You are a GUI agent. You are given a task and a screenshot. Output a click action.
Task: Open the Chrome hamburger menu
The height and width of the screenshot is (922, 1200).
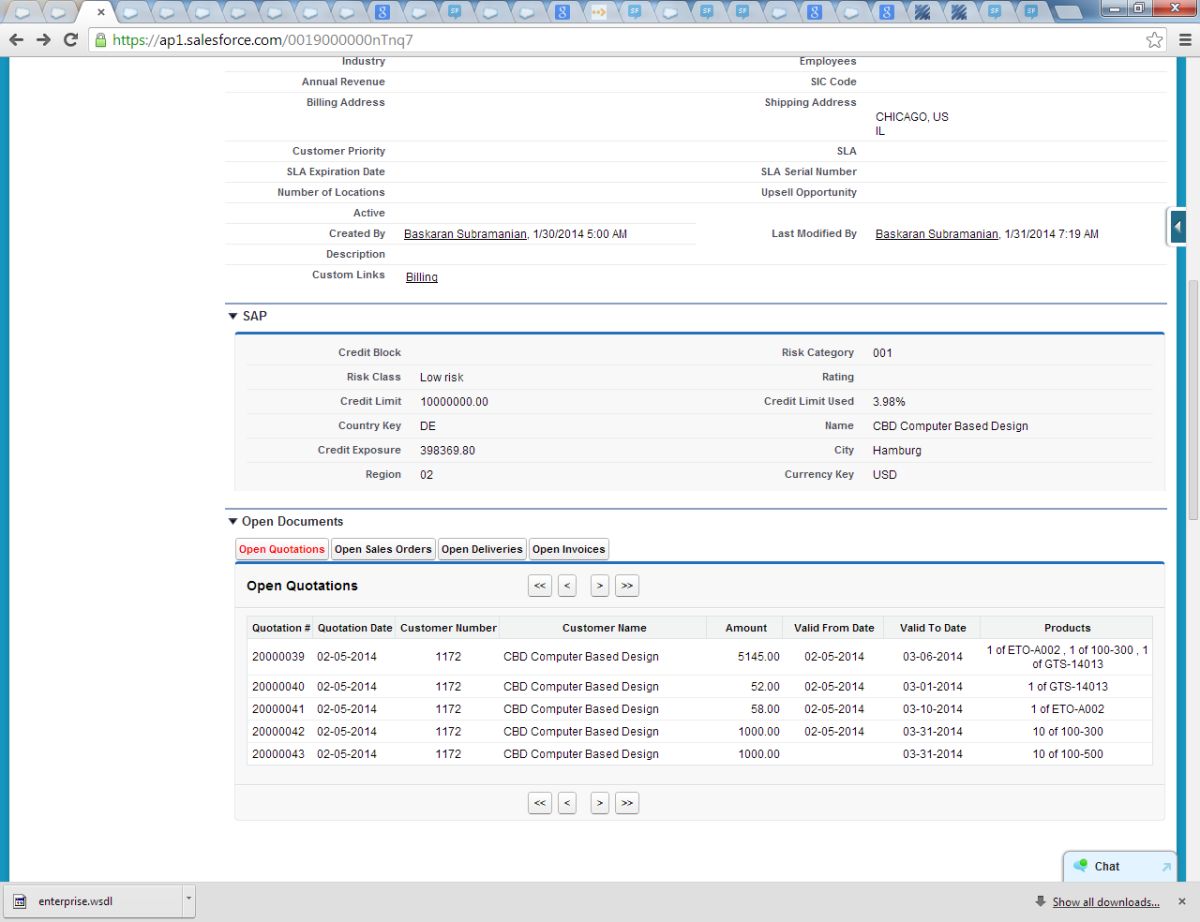[1184, 40]
